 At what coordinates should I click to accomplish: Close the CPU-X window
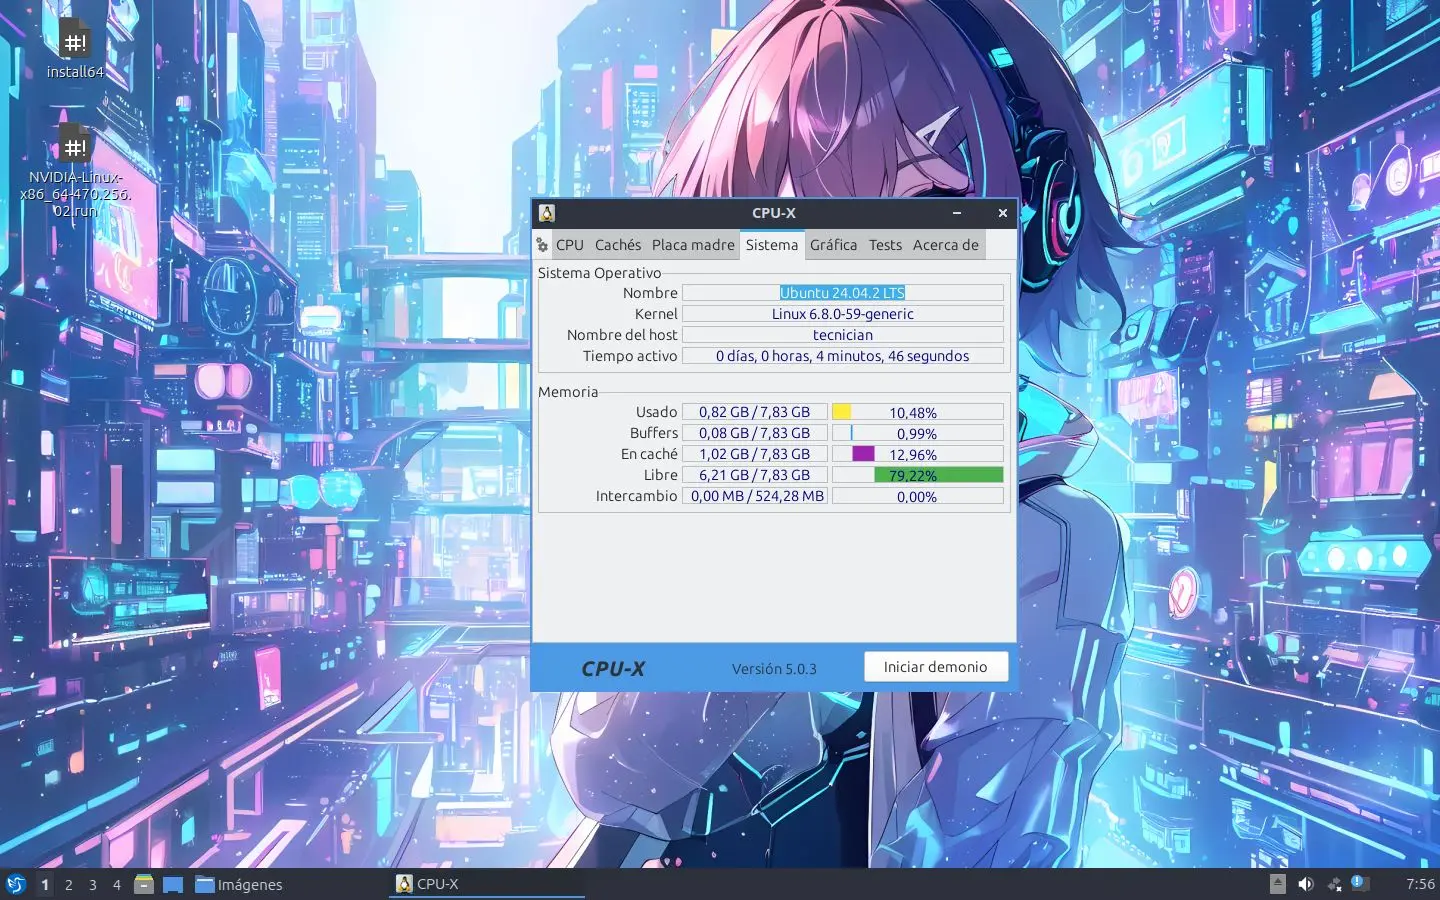tap(1003, 213)
